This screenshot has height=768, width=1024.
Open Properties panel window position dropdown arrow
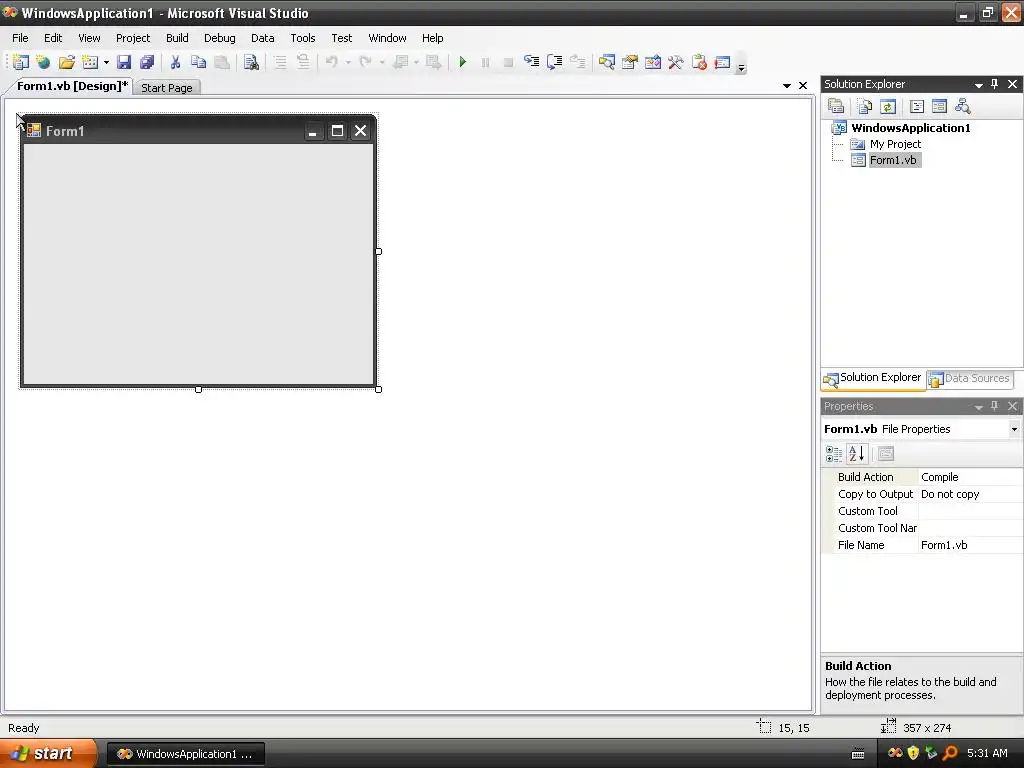(979, 407)
